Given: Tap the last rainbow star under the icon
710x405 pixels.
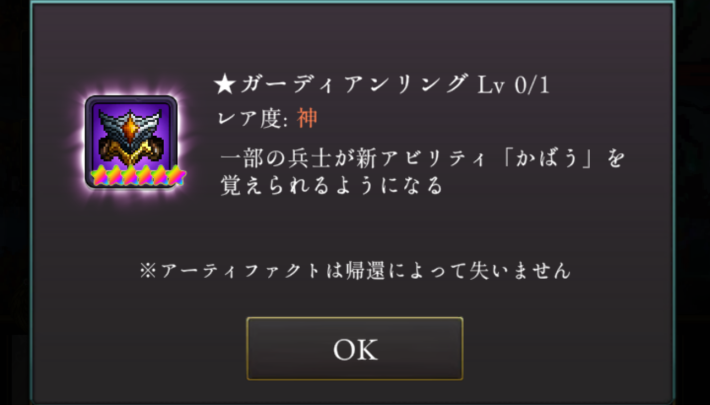Looking at the screenshot, I should pyautogui.click(x=177, y=175).
